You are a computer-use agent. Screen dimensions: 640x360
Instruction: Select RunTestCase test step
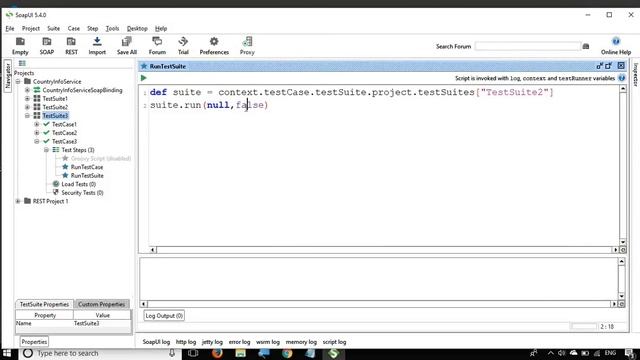tap(87, 167)
